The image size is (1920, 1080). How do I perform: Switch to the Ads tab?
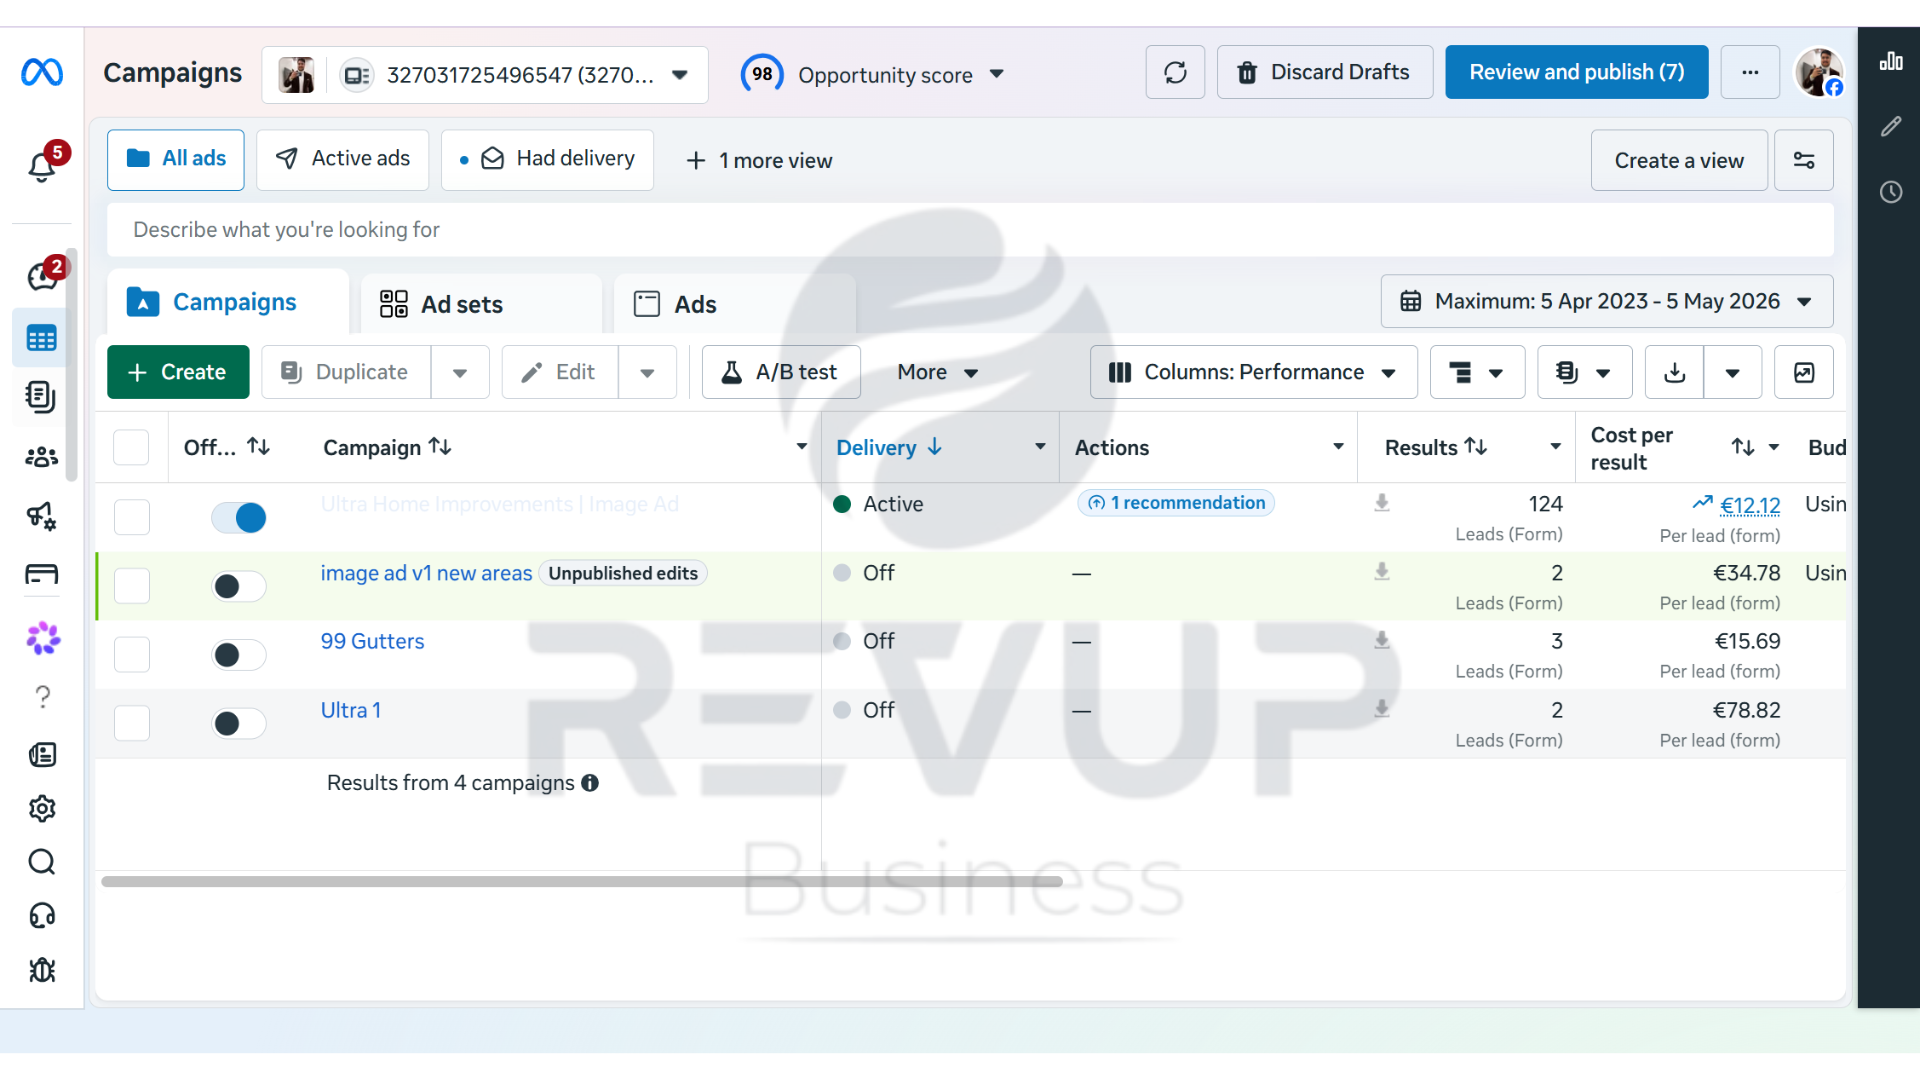735,304
